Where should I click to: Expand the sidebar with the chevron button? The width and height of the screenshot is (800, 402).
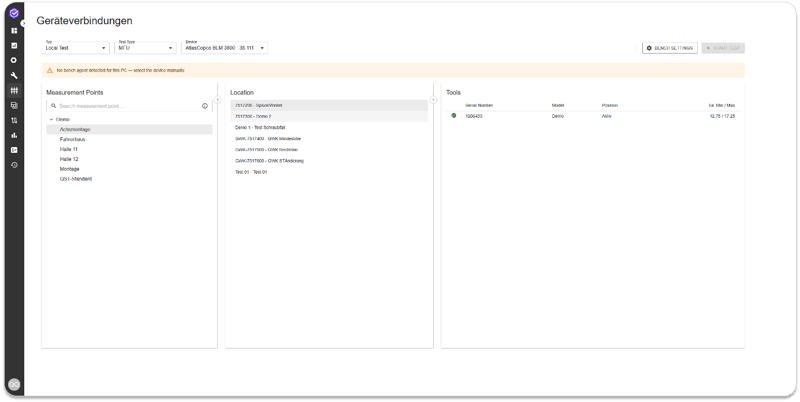click(x=23, y=23)
